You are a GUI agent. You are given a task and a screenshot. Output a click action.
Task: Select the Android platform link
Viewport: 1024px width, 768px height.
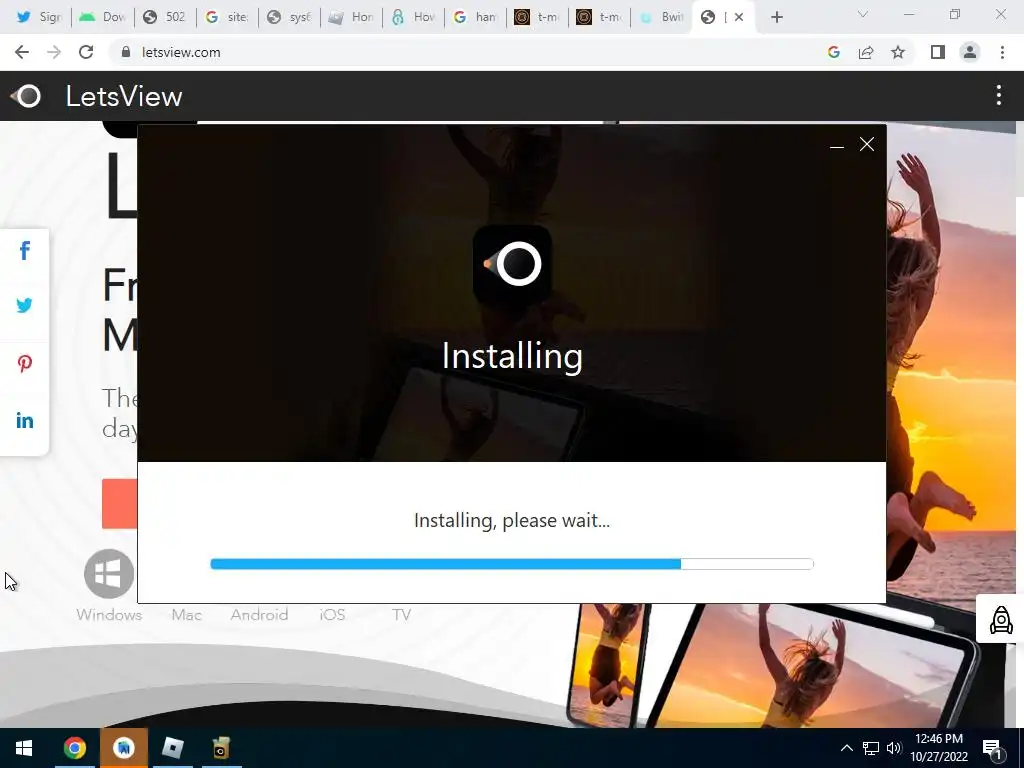coord(259,615)
